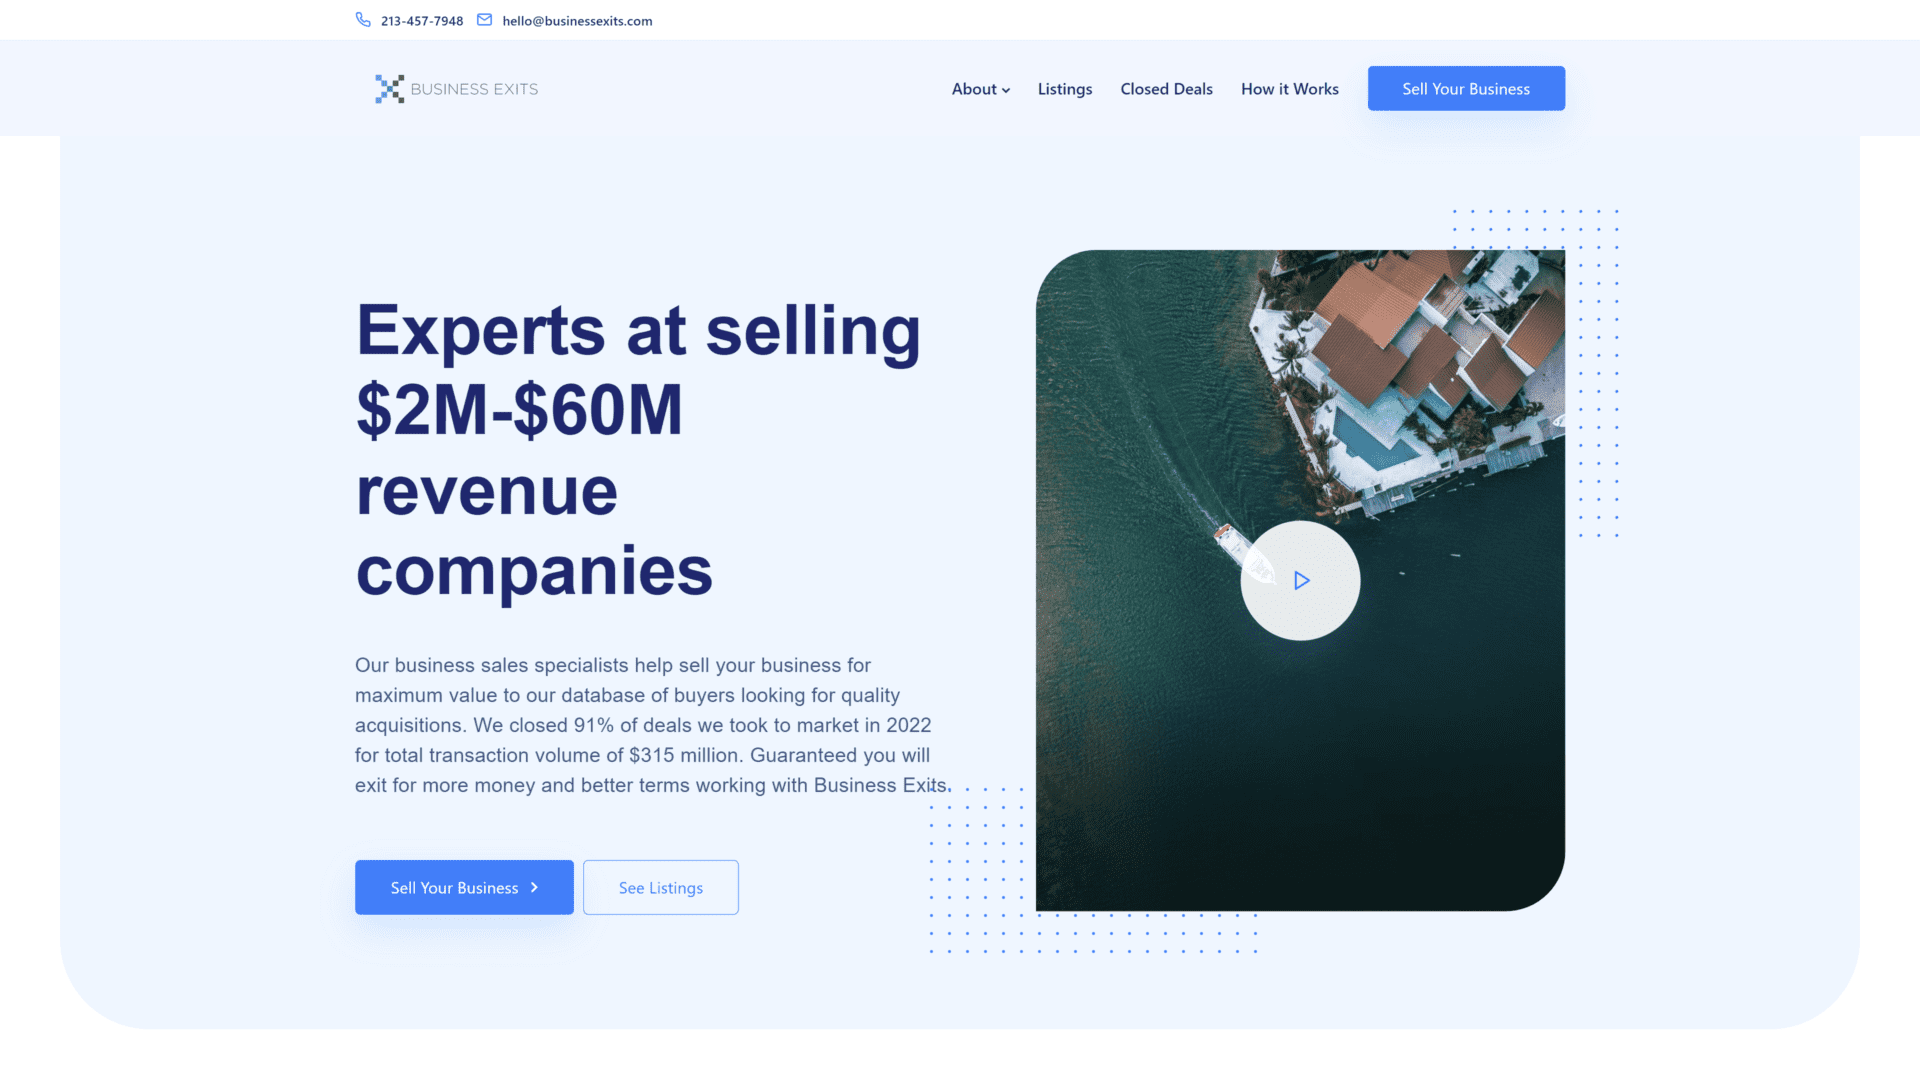
Task: Click the Sell Your Business header button
Action: coord(1465,88)
